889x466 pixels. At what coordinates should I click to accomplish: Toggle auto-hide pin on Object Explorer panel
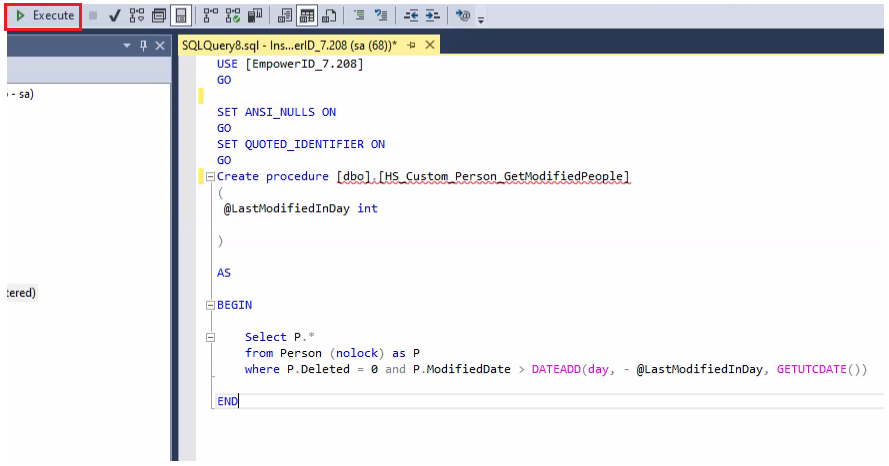pos(143,45)
